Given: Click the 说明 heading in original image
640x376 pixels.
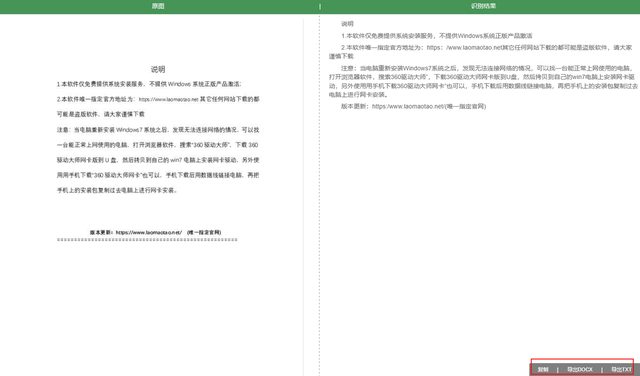Looking at the screenshot, I should point(158,69).
